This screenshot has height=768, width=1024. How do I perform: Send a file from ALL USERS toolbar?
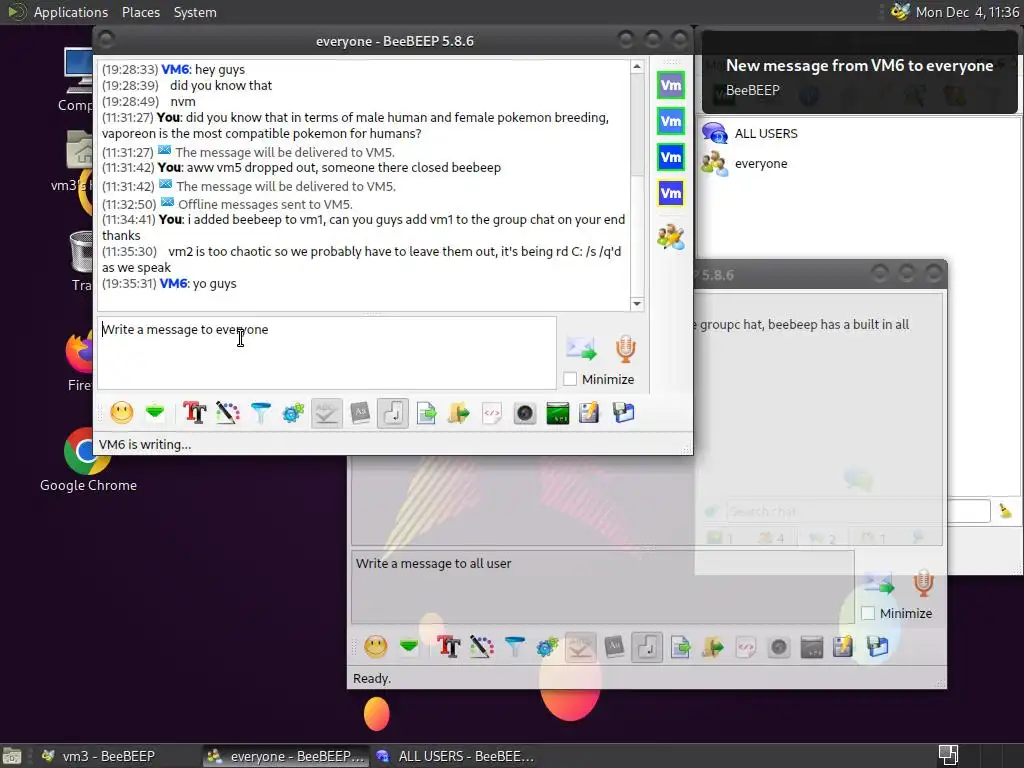pyautogui.click(x=680, y=647)
